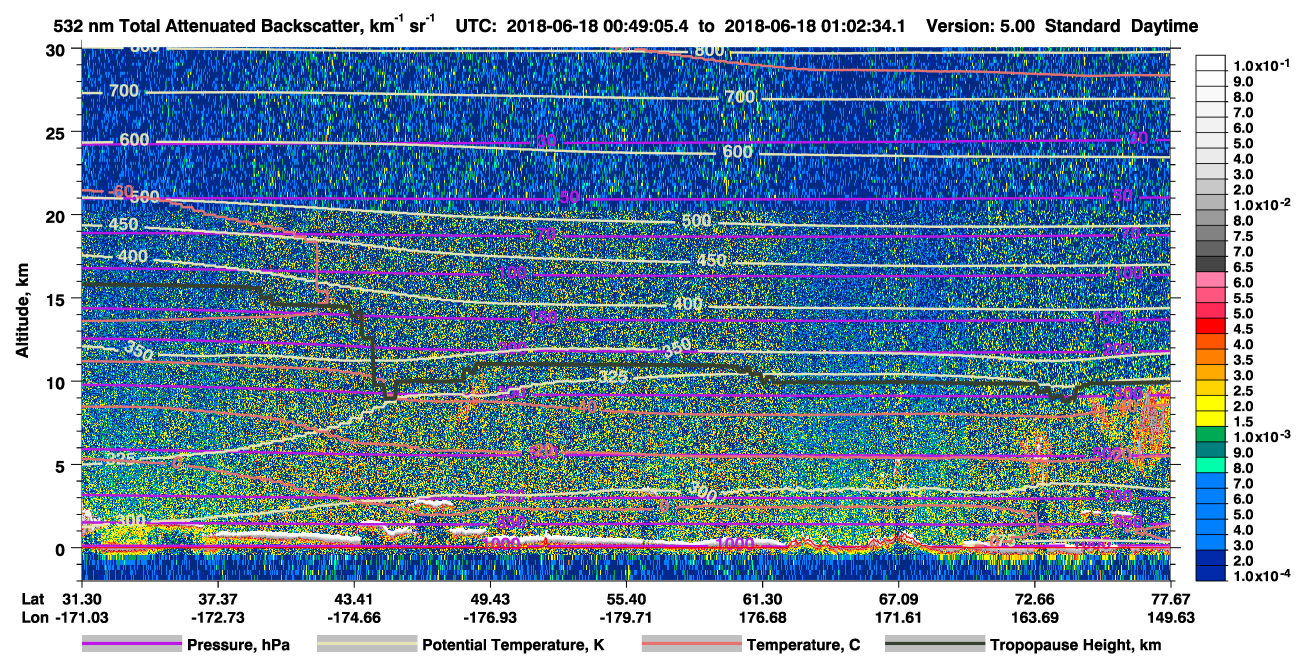Screen dimensions: 1300x667
Task: Click the altitude tick label '25'
Action: [x=57, y=133]
